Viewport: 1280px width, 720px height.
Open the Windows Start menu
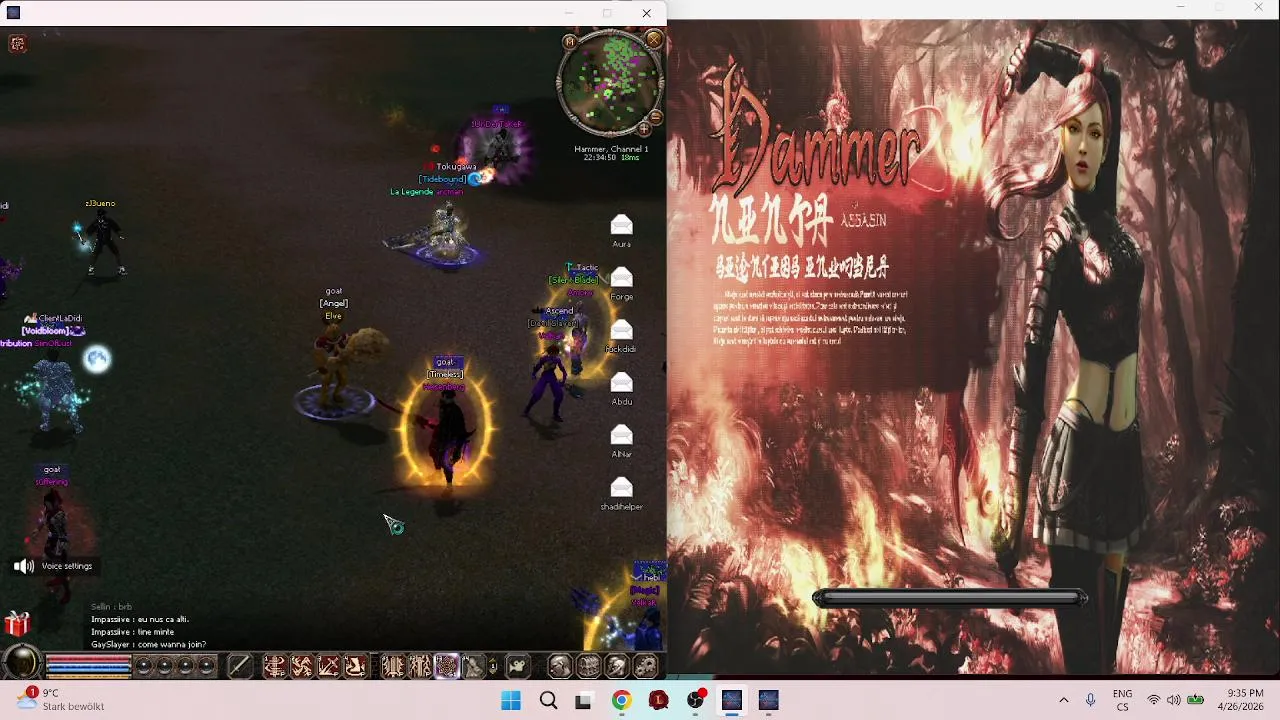point(511,701)
